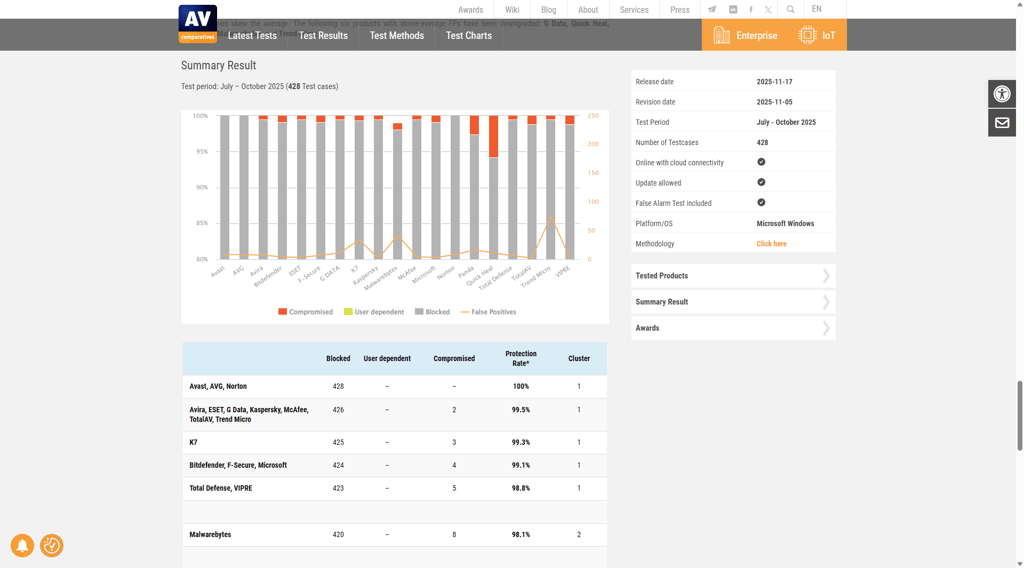Click the Cluster column header
The height and width of the screenshot is (568, 1024).
coord(579,358)
